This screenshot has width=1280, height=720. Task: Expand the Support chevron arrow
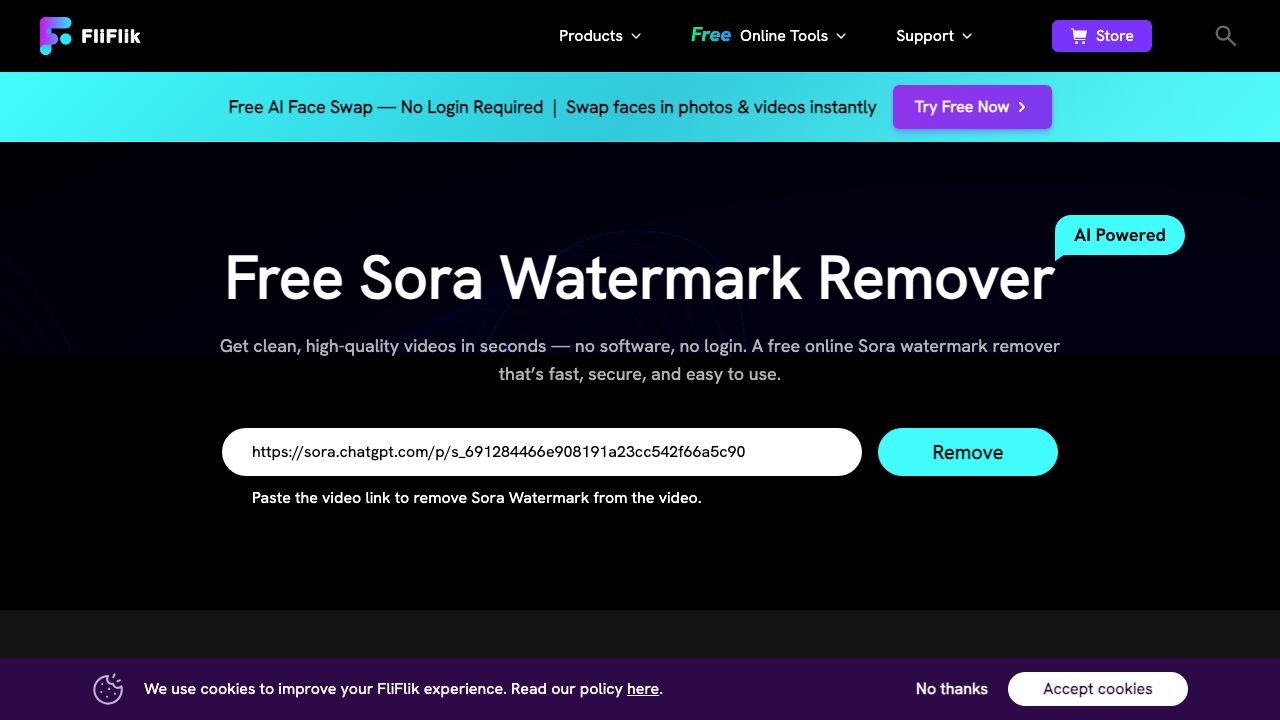(x=967, y=36)
